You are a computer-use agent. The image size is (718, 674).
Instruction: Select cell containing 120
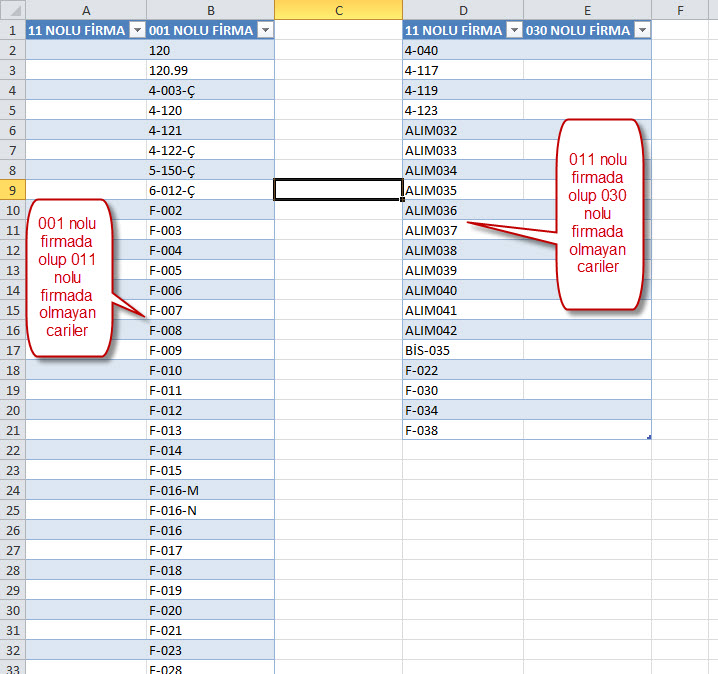click(211, 50)
